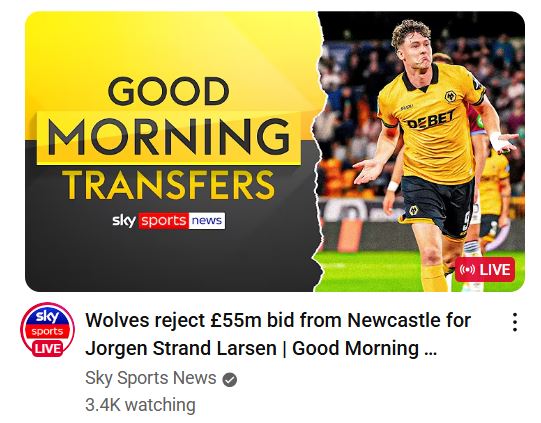Click the red LIVE badge on thumbnail

pyautogui.click(x=485, y=269)
